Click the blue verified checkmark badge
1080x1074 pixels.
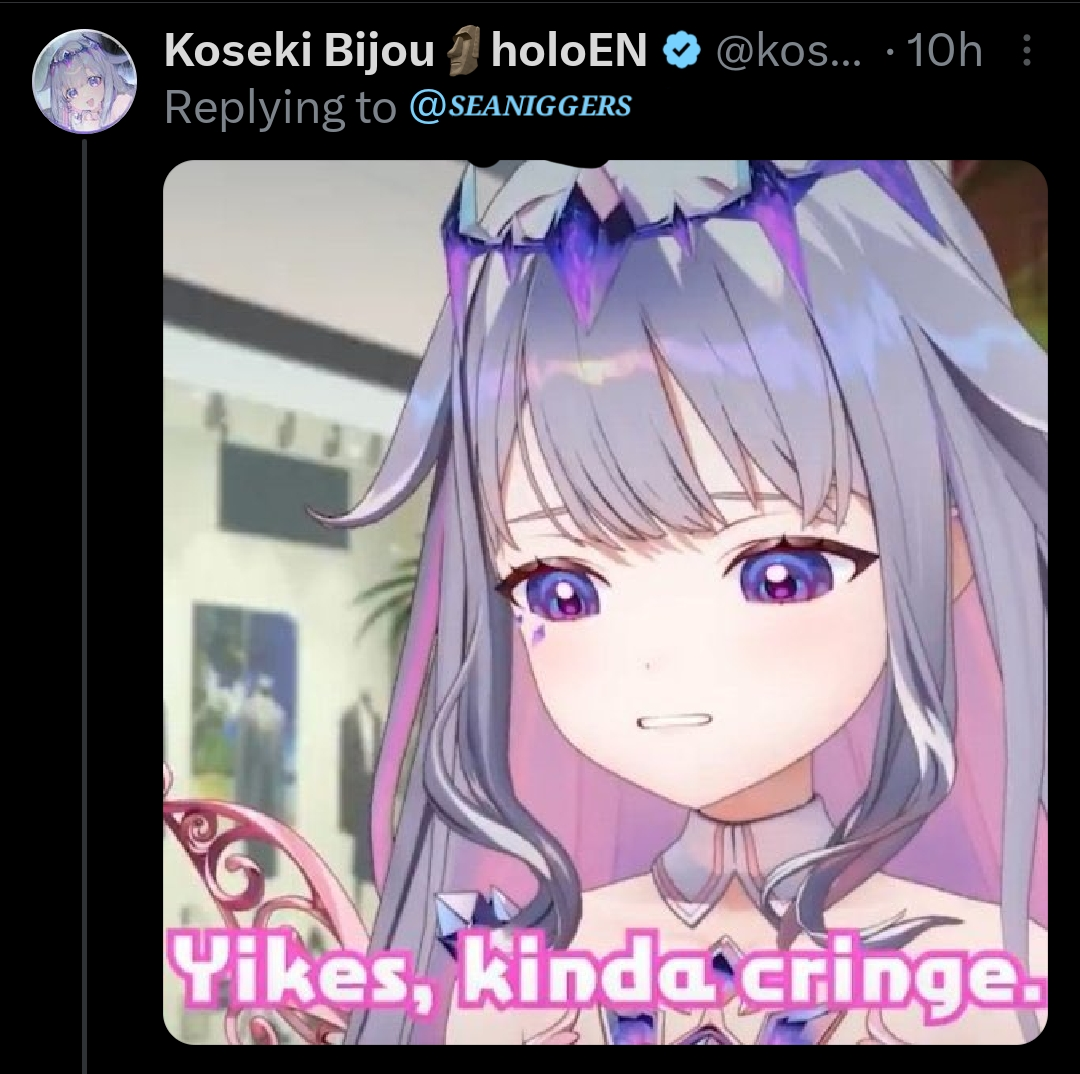(x=681, y=52)
